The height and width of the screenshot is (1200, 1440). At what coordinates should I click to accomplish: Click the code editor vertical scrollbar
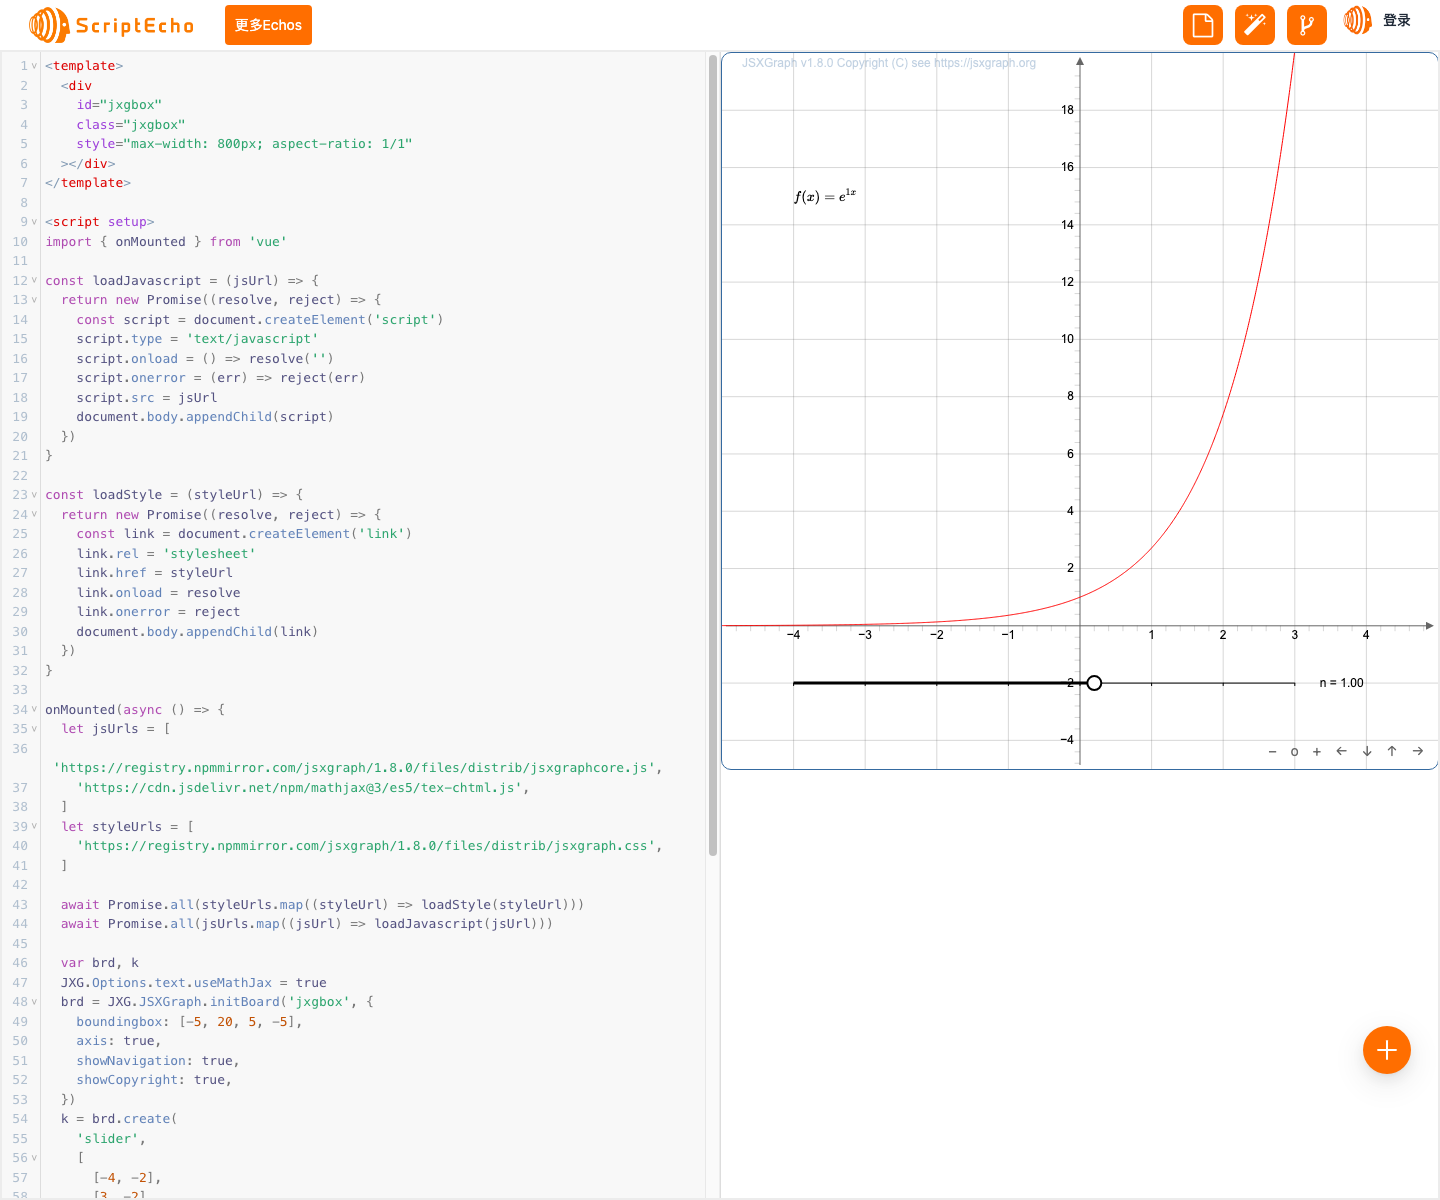pyautogui.click(x=713, y=455)
